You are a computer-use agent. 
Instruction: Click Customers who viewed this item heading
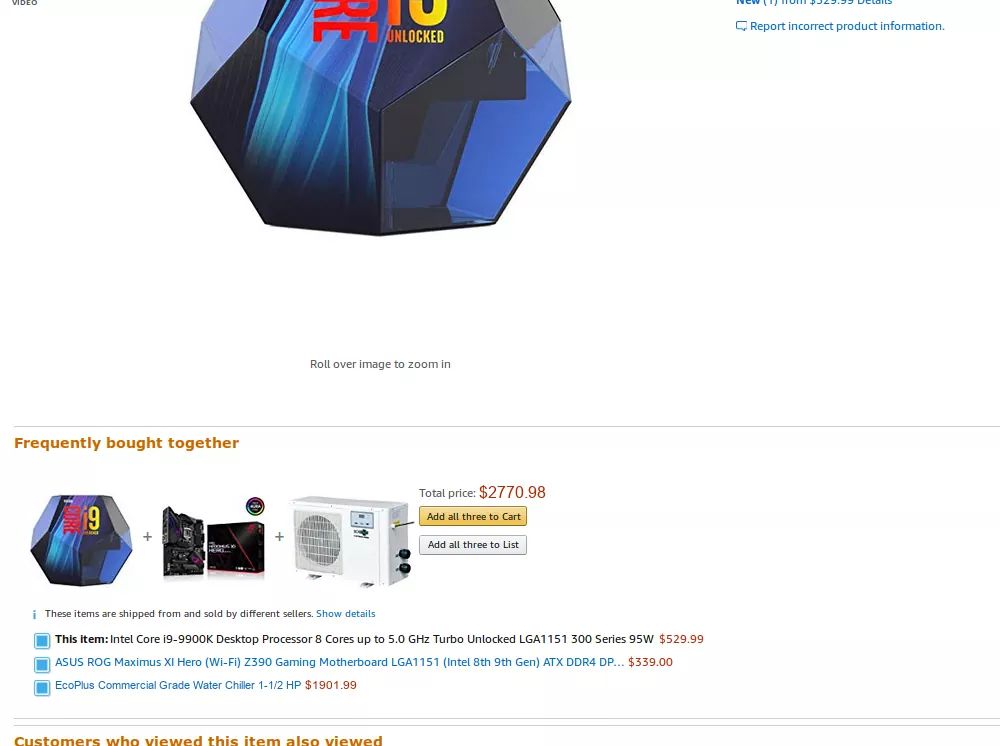[198, 740]
